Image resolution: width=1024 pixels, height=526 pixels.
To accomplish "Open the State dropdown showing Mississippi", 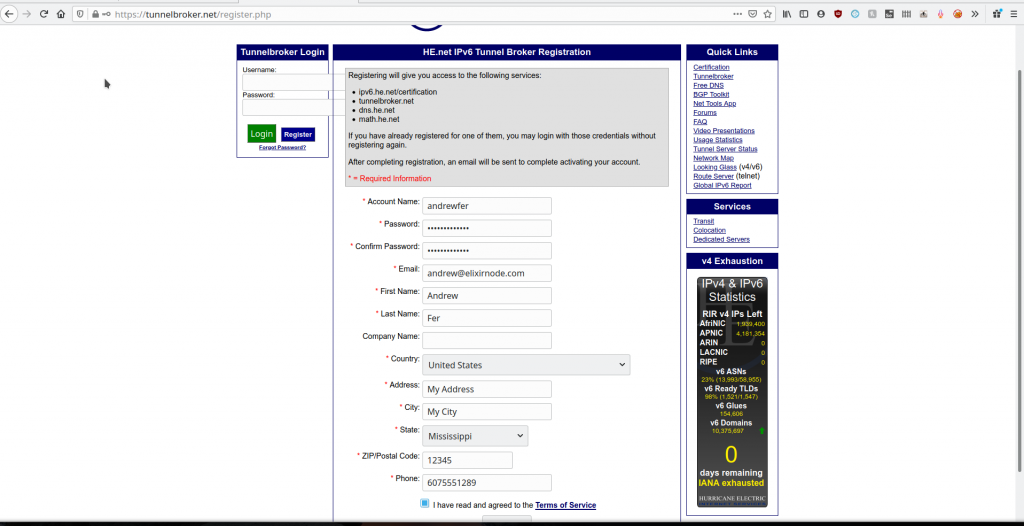I will (475, 436).
